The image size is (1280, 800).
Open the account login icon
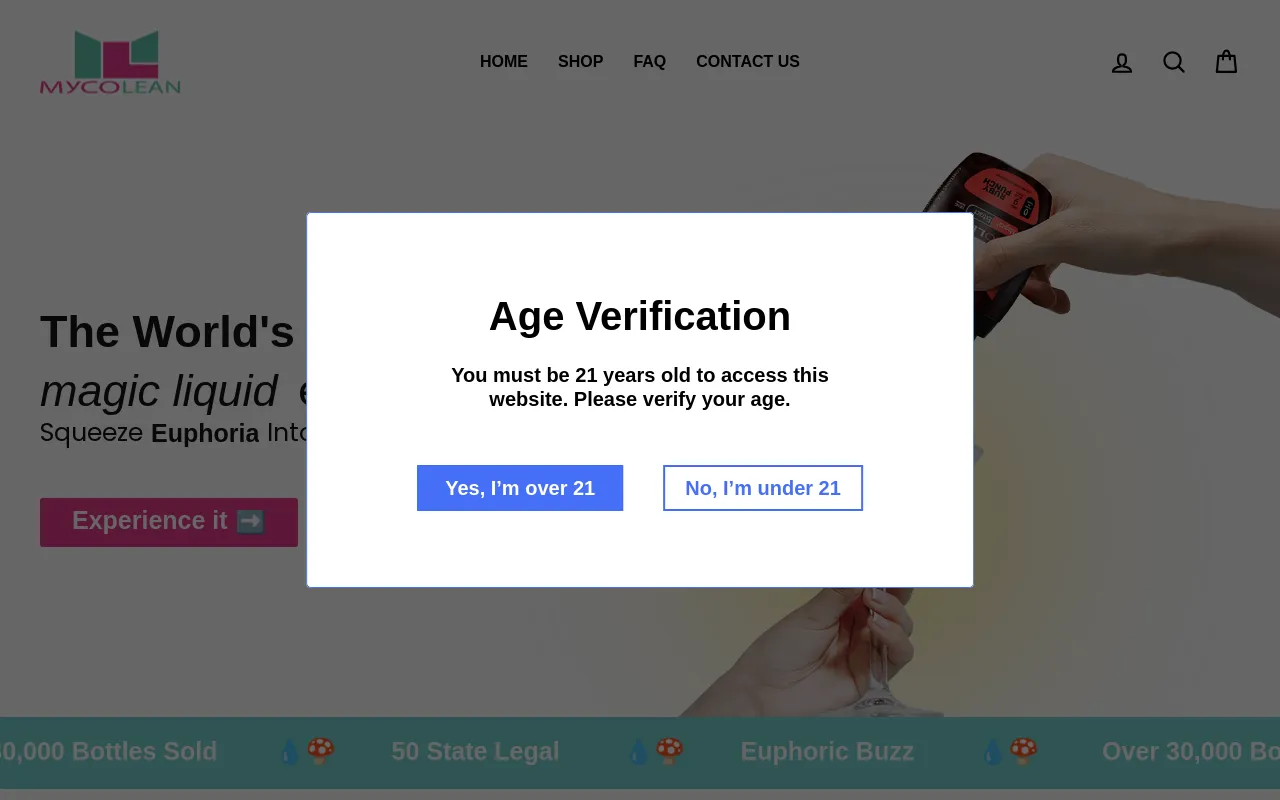point(1122,62)
